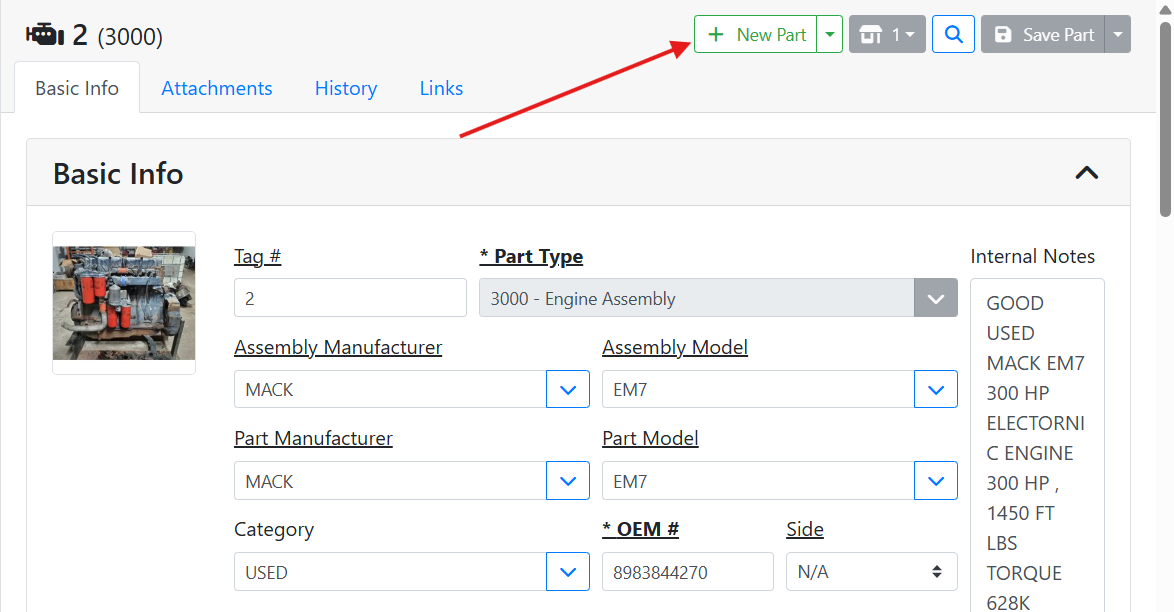Image resolution: width=1174 pixels, height=612 pixels.
Task: Open the History tab
Action: tap(345, 88)
